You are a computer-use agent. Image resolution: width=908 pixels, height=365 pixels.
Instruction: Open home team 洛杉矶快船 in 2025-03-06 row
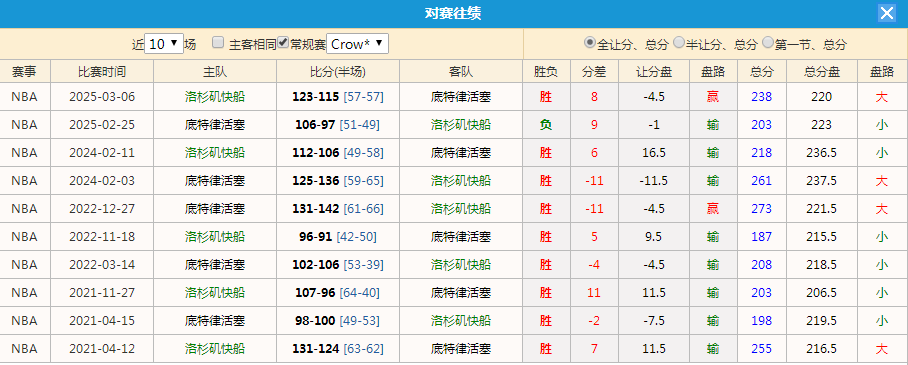(215, 97)
